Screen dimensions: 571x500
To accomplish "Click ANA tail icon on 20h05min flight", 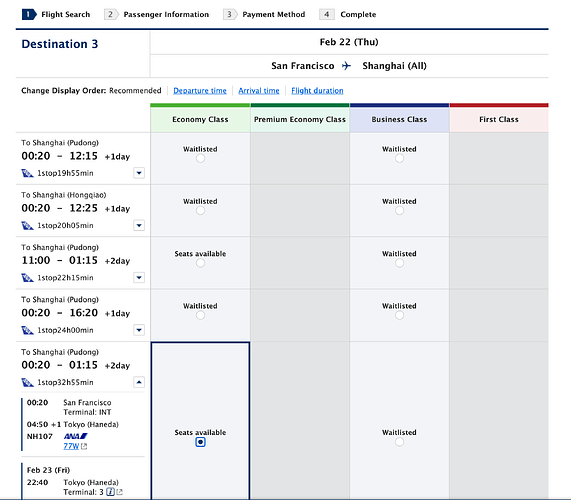I will pos(27,225).
